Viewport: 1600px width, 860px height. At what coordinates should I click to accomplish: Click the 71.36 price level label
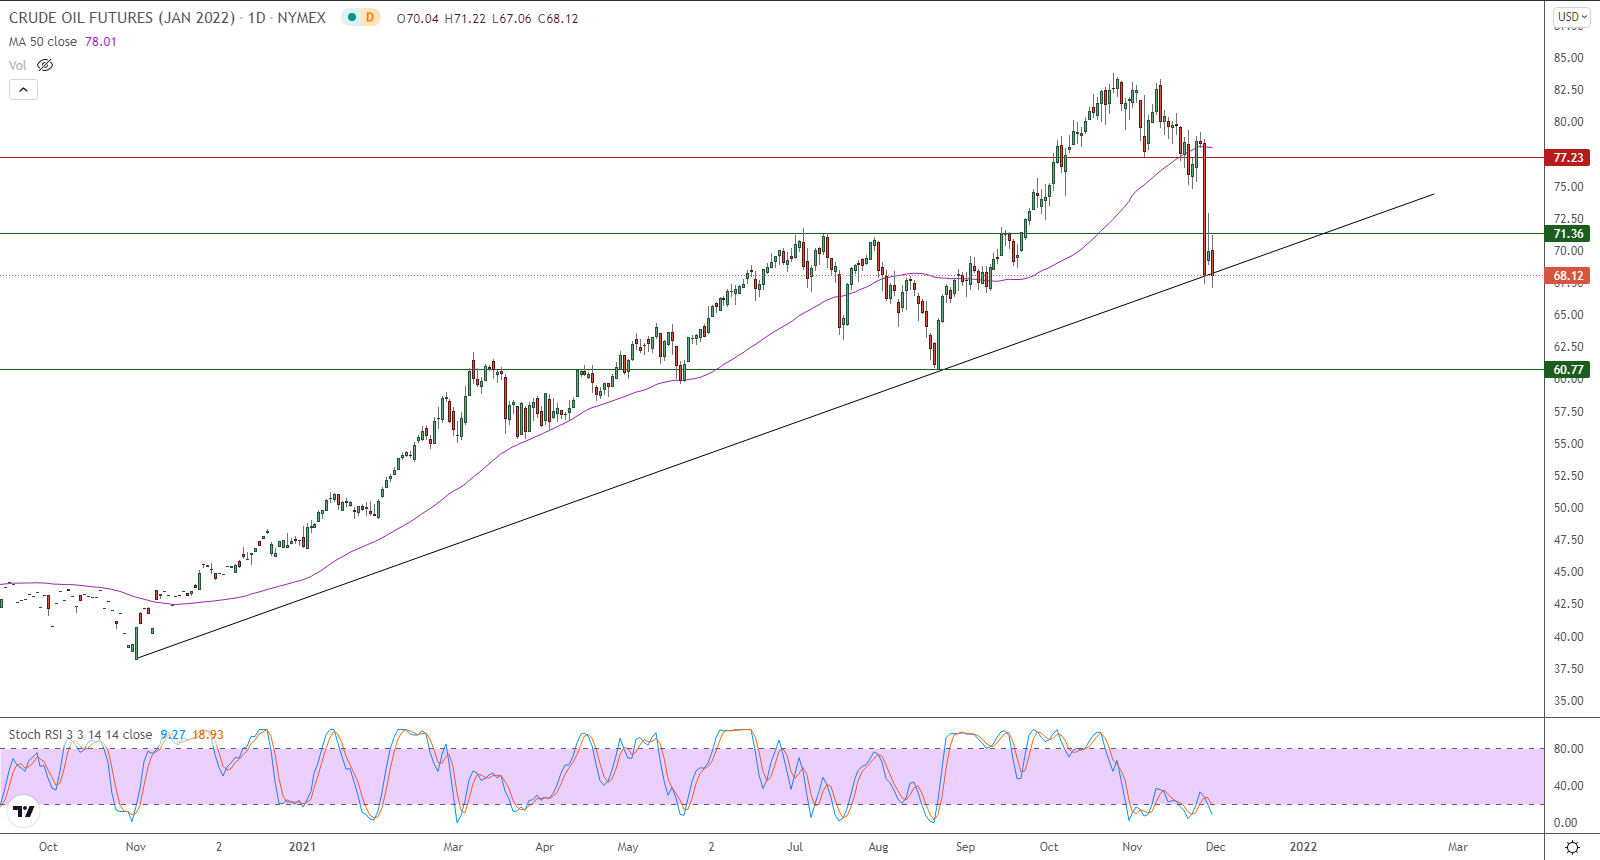[1568, 234]
